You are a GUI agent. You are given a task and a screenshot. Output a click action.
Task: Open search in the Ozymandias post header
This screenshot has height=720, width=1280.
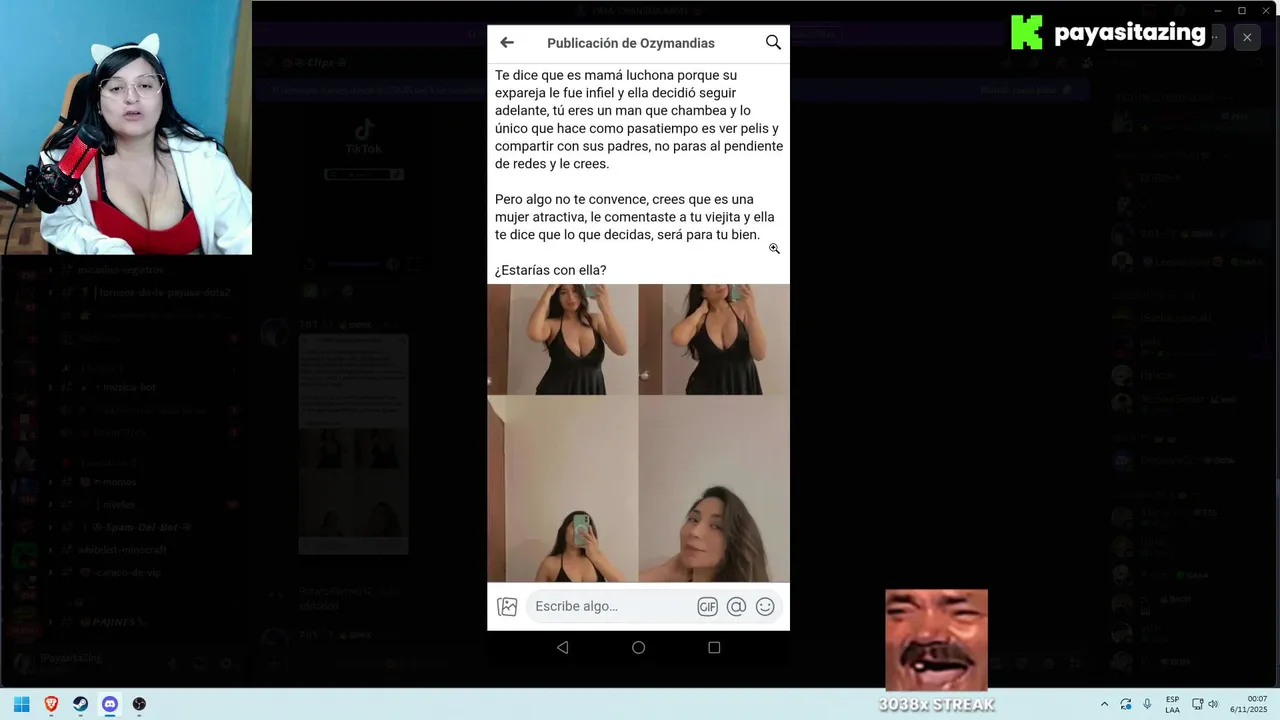click(x=773, y=42)
